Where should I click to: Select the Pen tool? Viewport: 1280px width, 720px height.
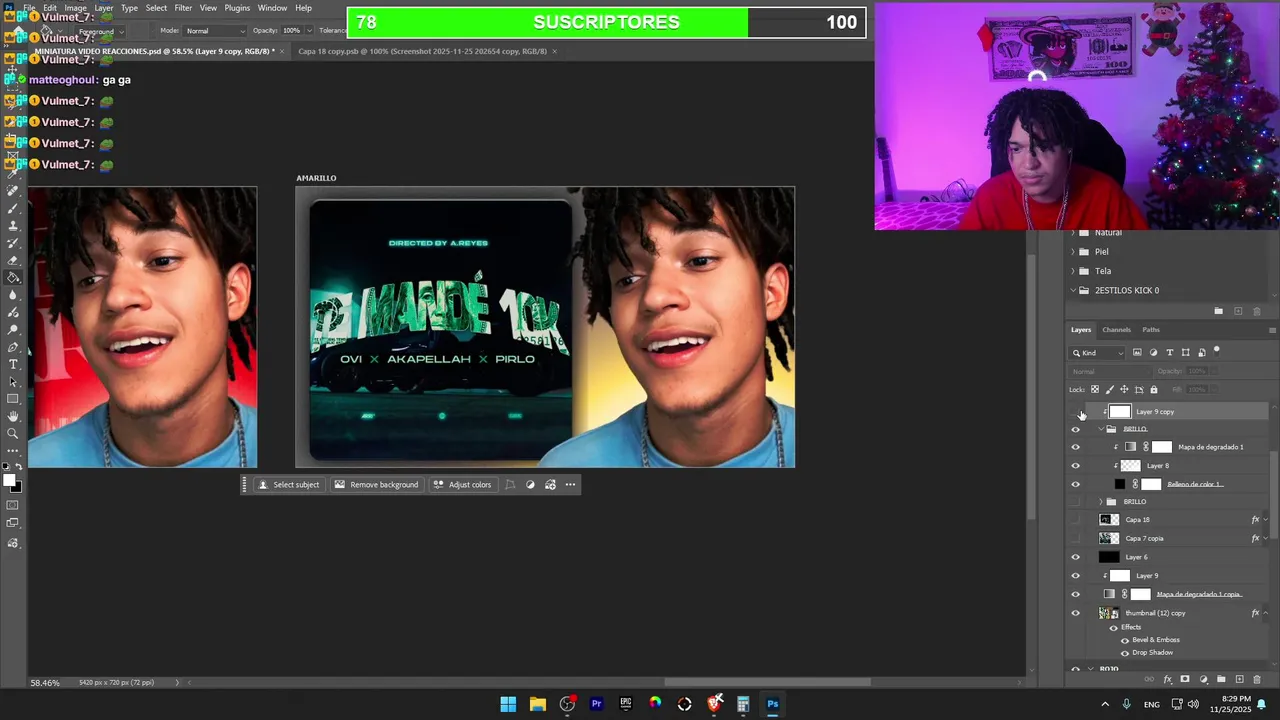13,347
